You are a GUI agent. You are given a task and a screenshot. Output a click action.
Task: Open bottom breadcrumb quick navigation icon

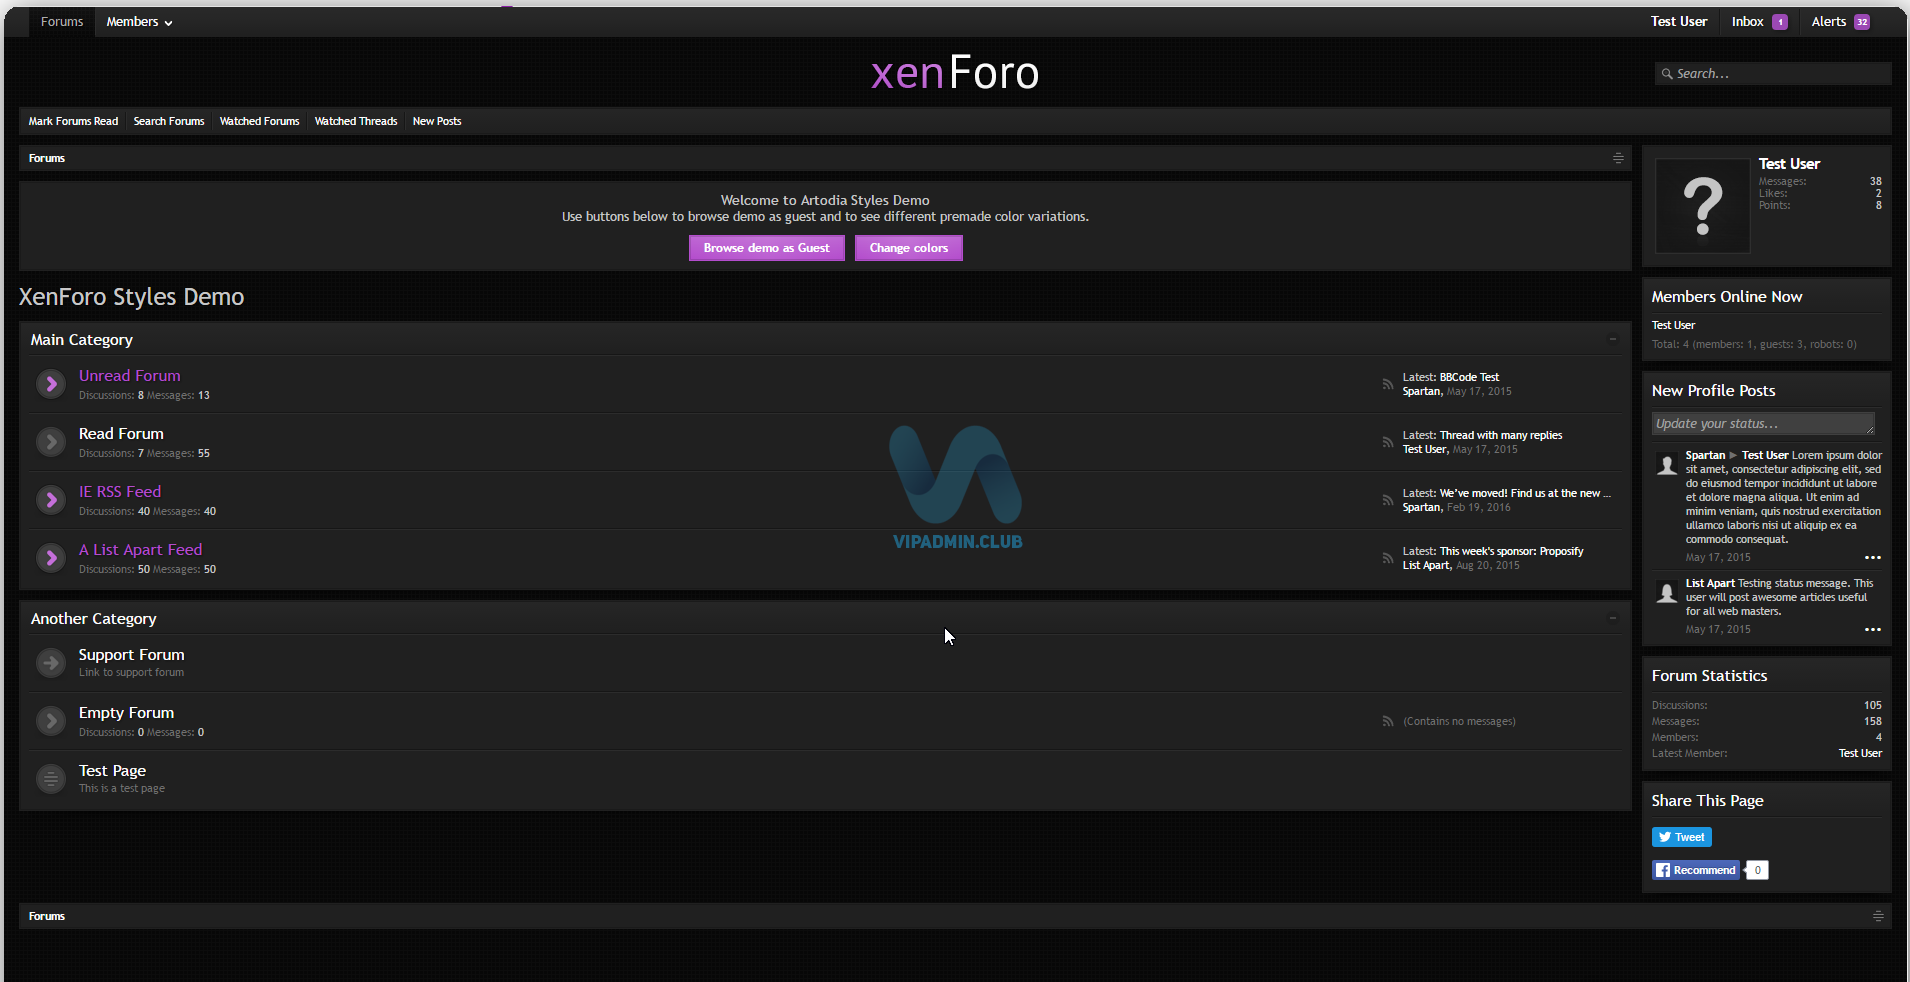1878,916
